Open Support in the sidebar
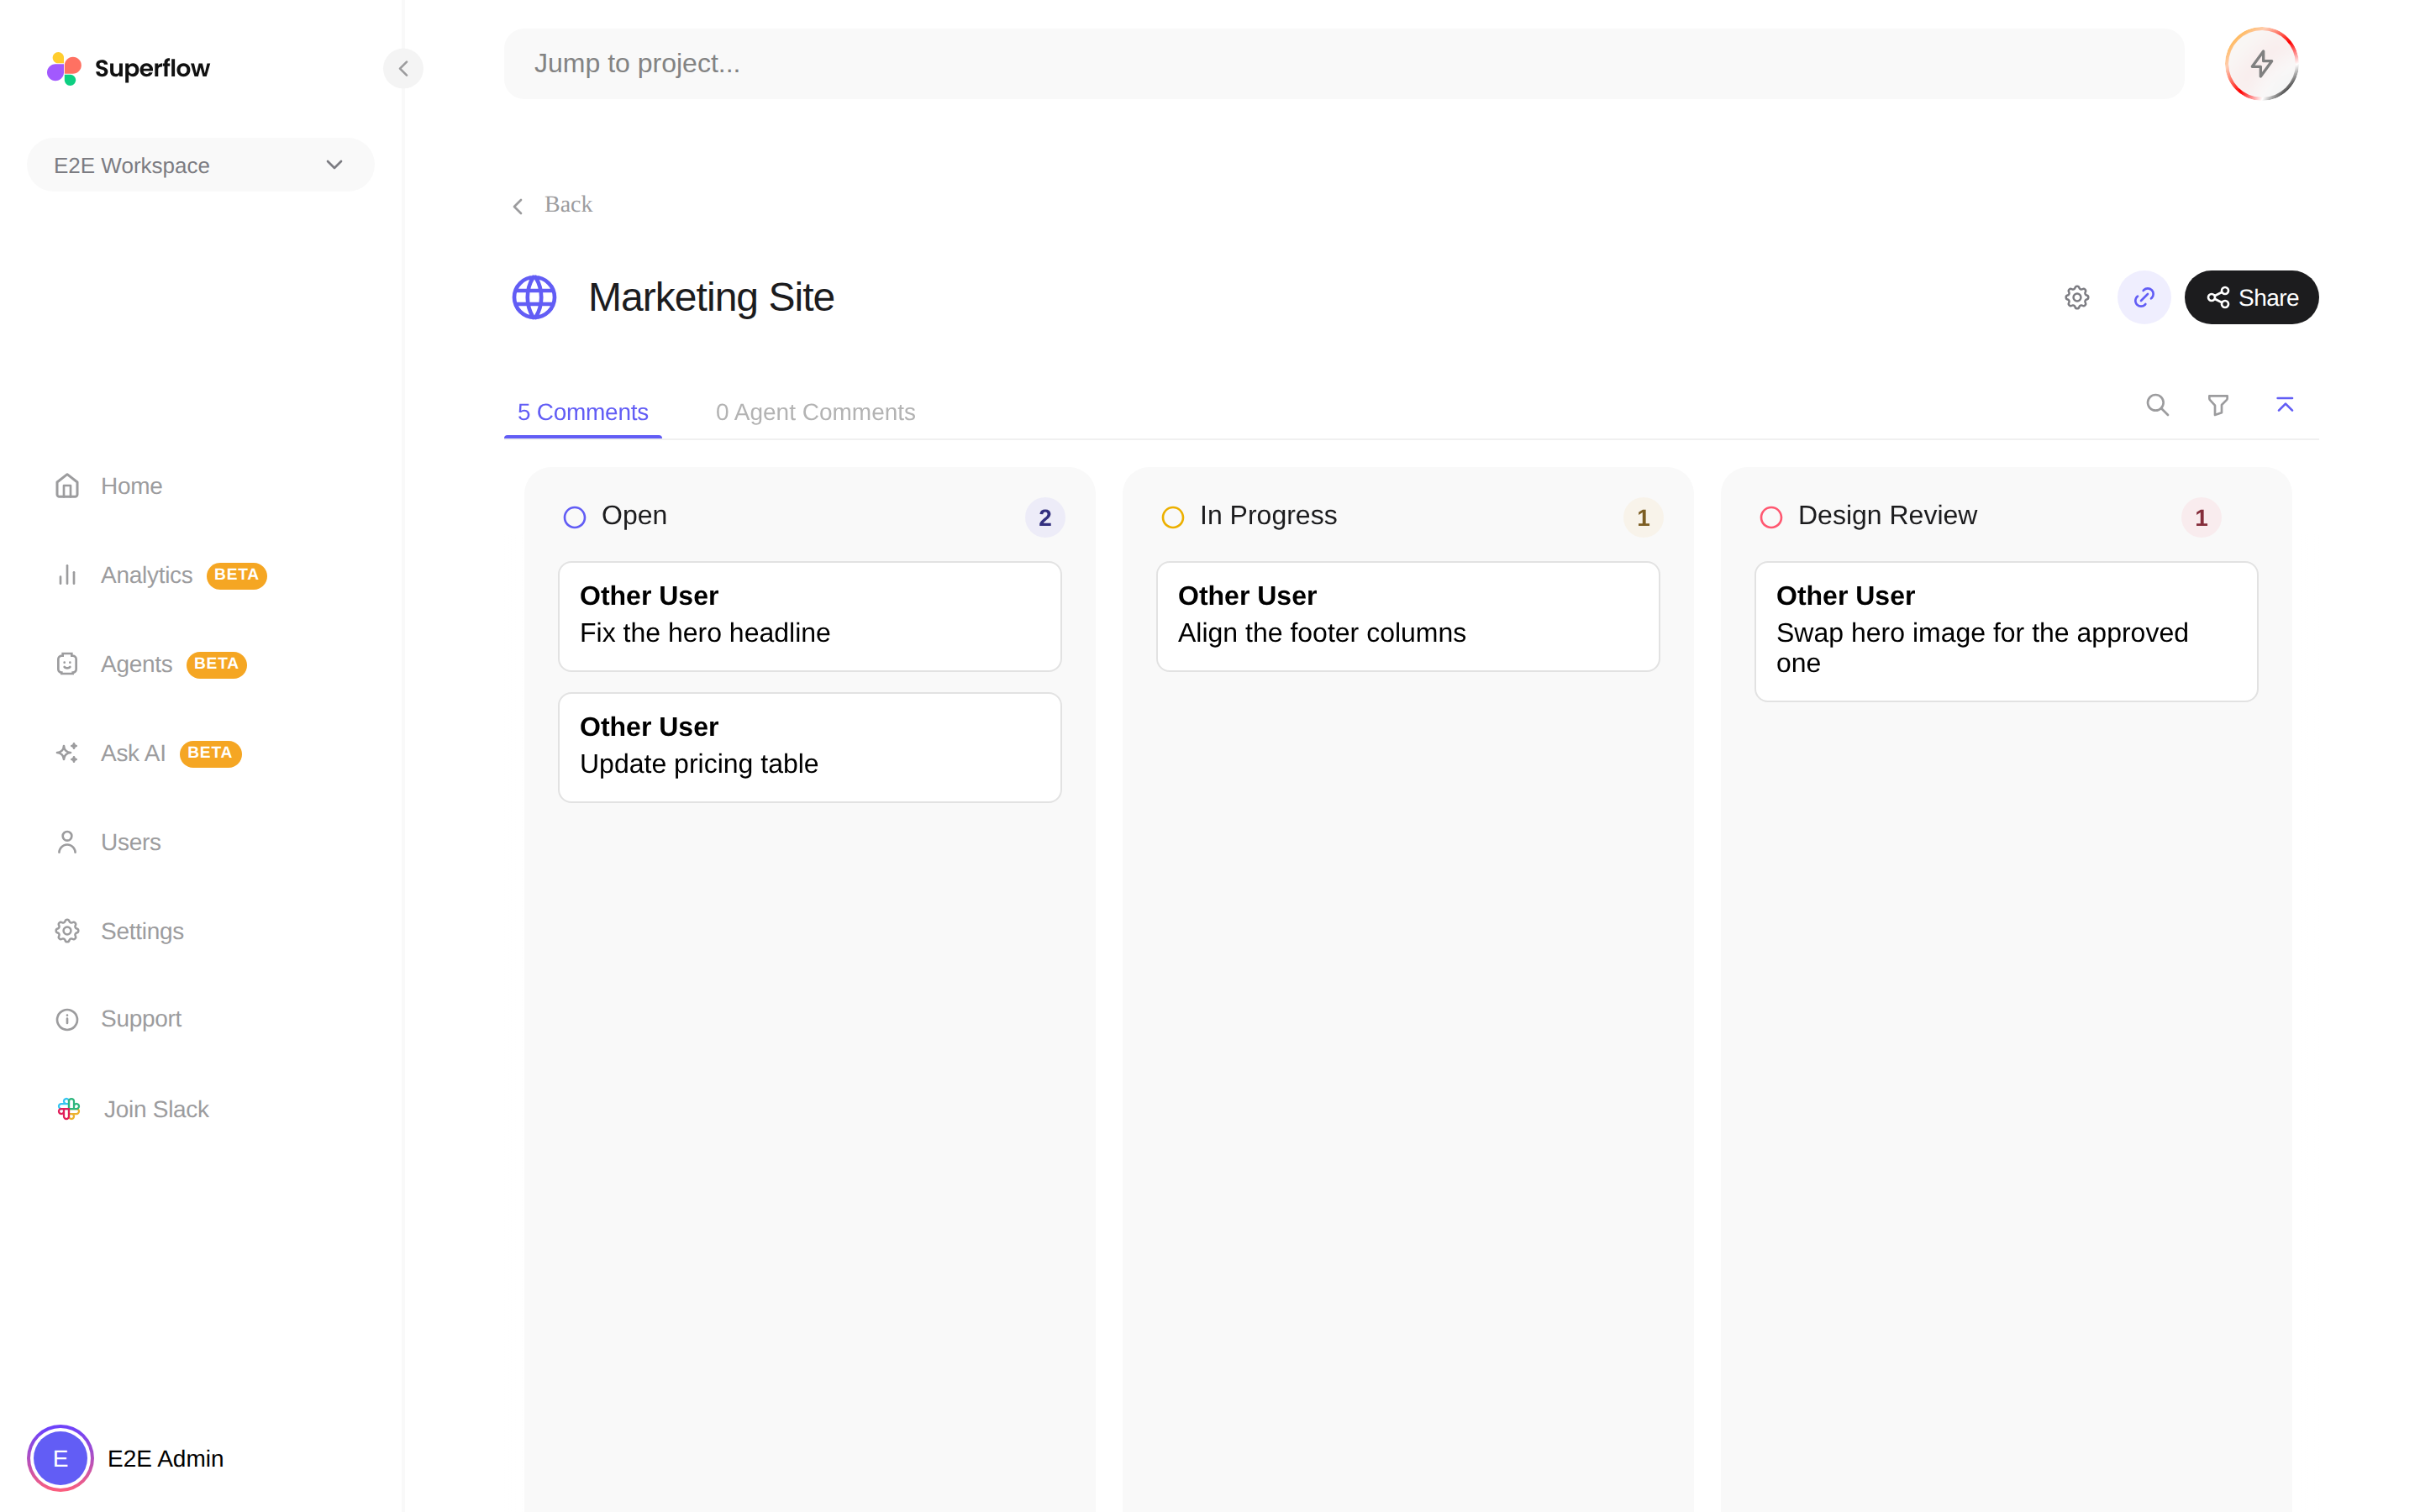This screenshot has height=1512, width=2420. coord(140,1019)
